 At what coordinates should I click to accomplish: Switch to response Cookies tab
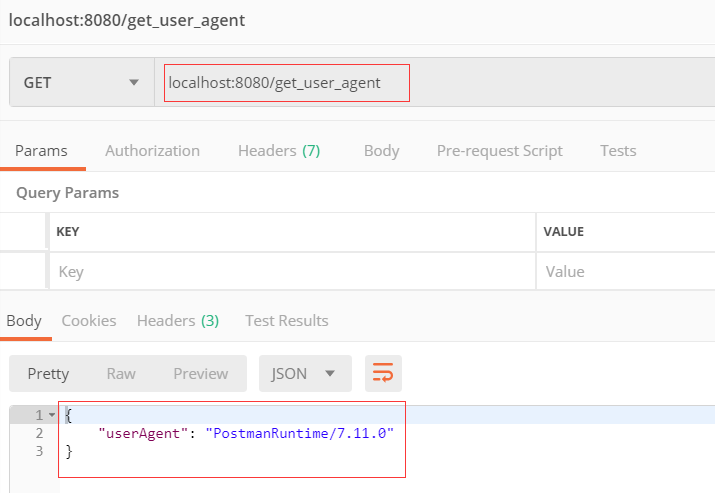click(89, 321)
